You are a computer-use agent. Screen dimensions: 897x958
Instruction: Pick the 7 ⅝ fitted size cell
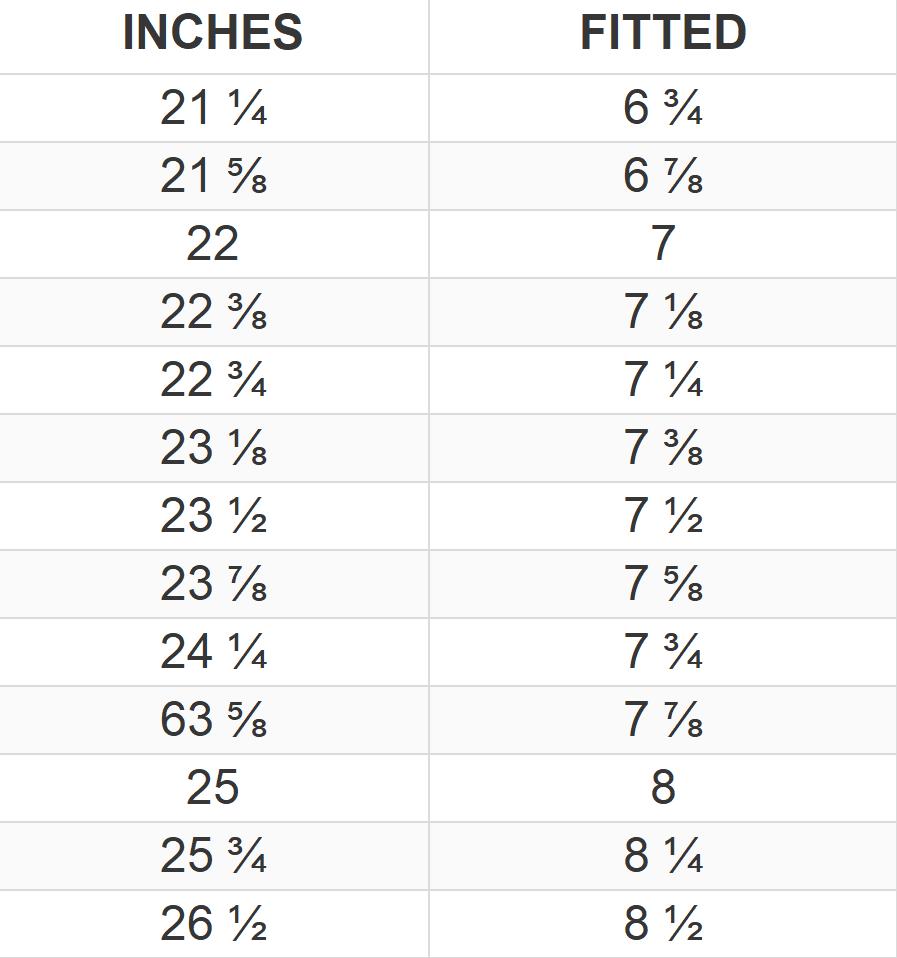(x=663, y=584)
